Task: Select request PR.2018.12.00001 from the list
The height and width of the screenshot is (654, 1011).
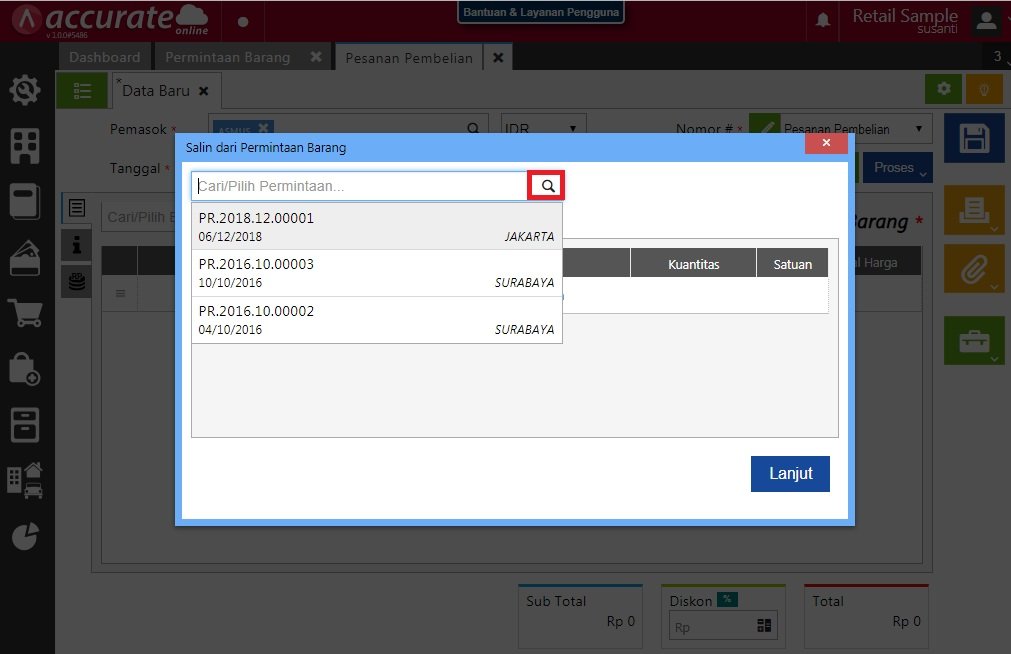Action: (376, 227)
